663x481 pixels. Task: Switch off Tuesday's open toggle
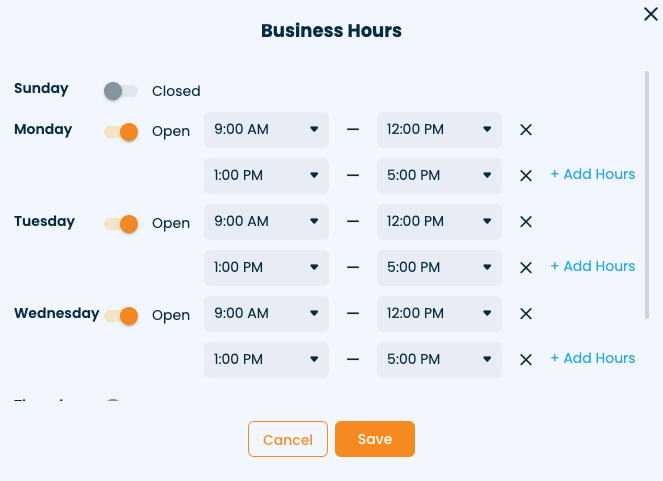[121, 223]
